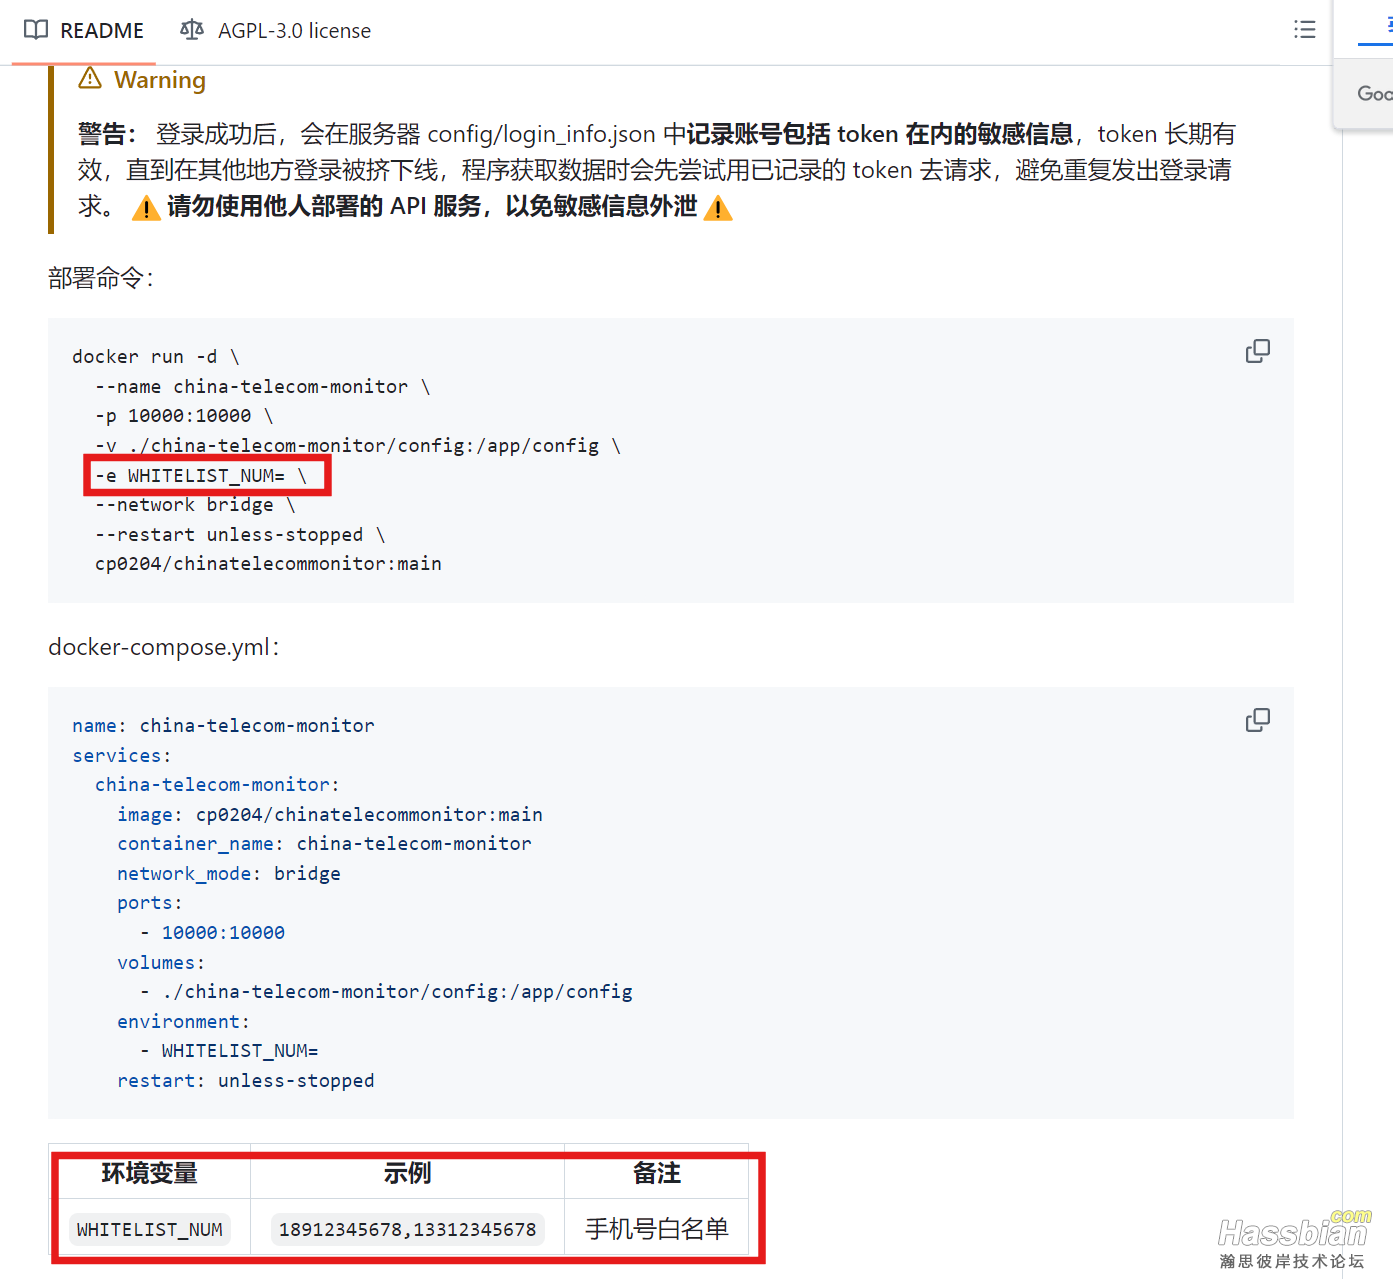Click the '--restart unless-stopped' line
Screen dimensions: 1393x1279
tap(240, 534)
